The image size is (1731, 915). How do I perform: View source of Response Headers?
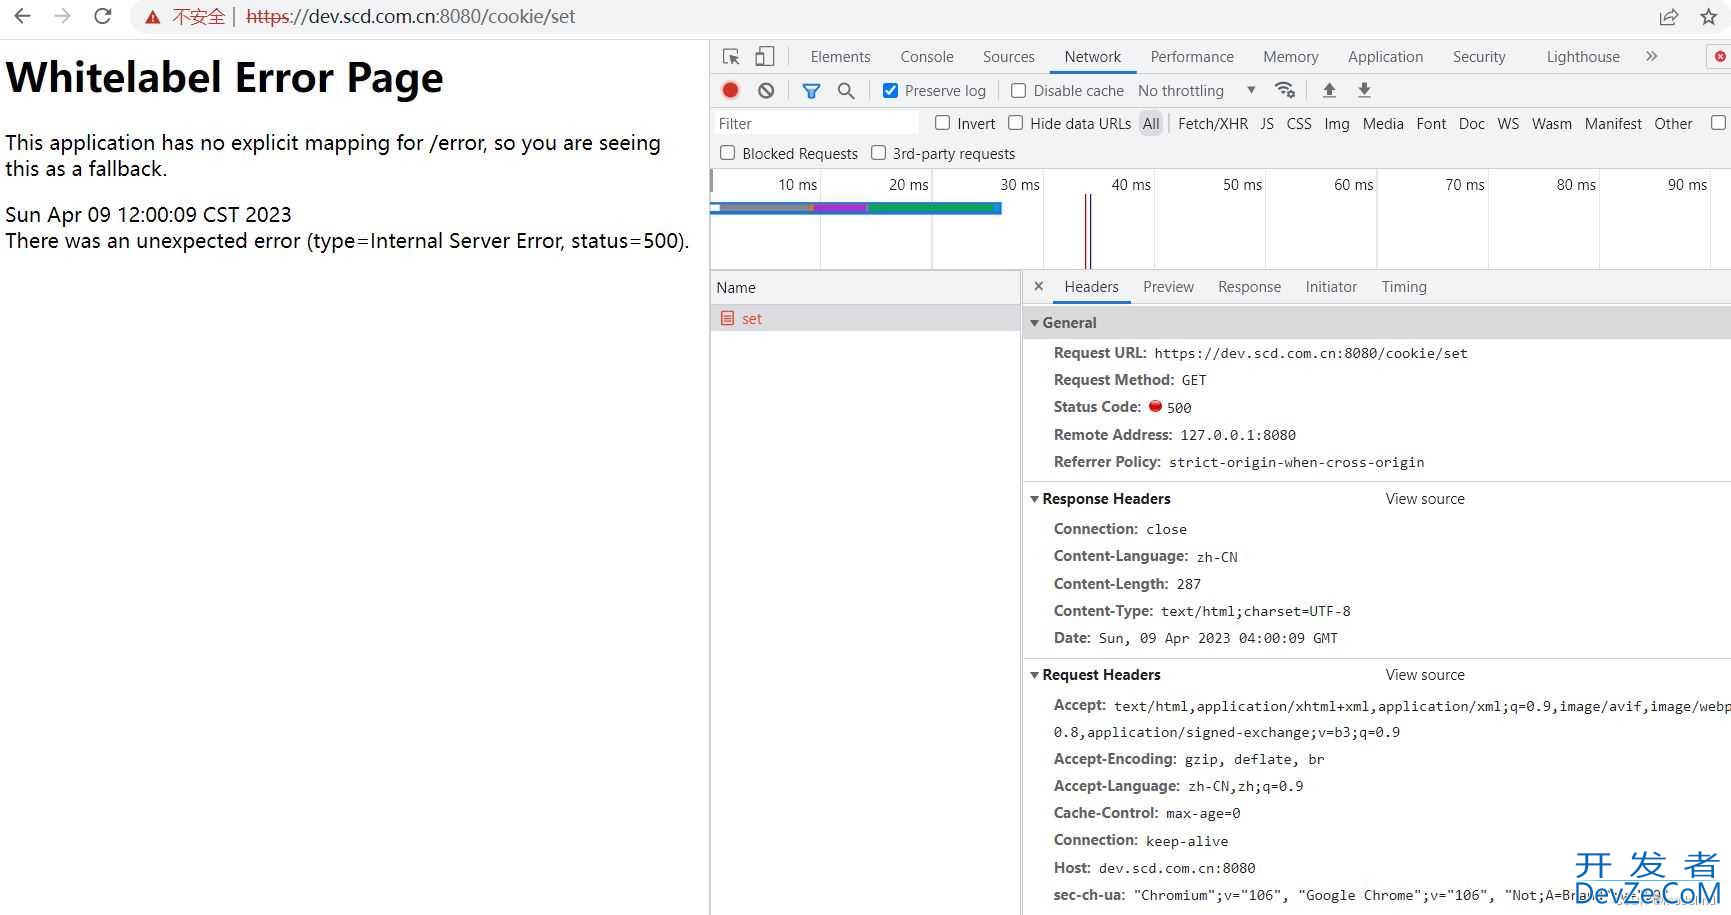pos(1425,498)
